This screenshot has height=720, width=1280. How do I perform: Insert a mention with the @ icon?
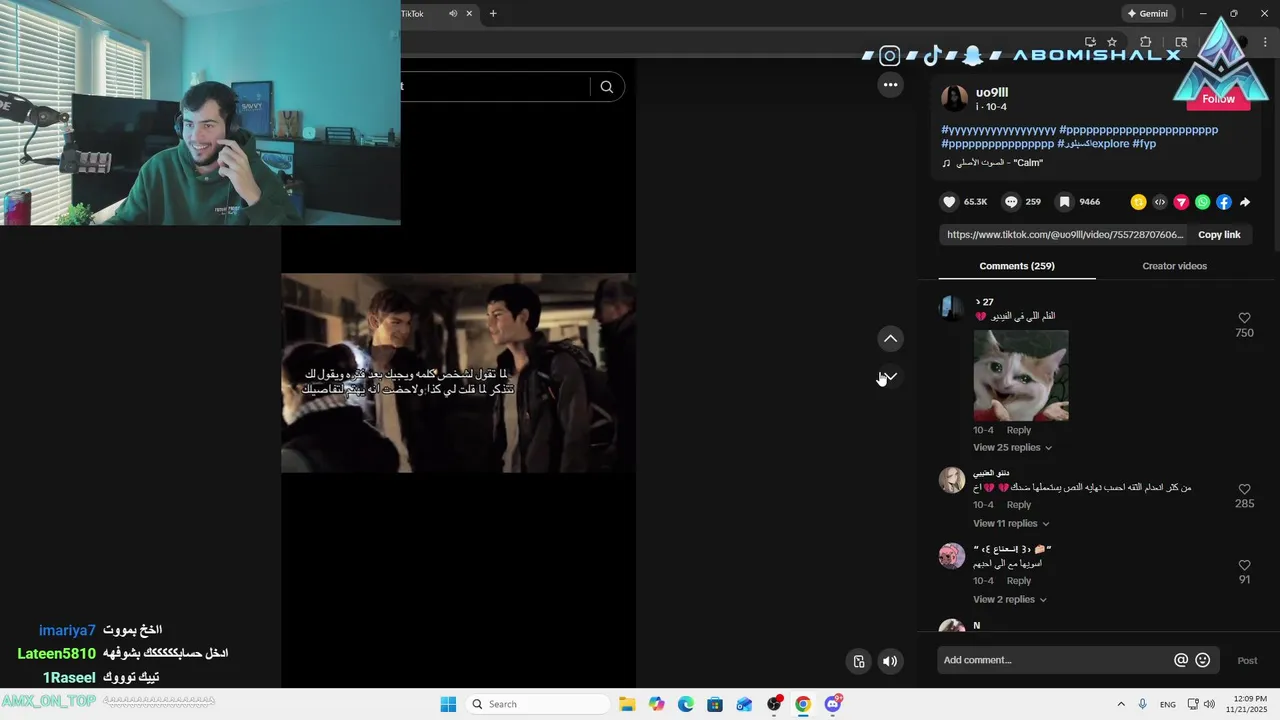click(1181, 660)
